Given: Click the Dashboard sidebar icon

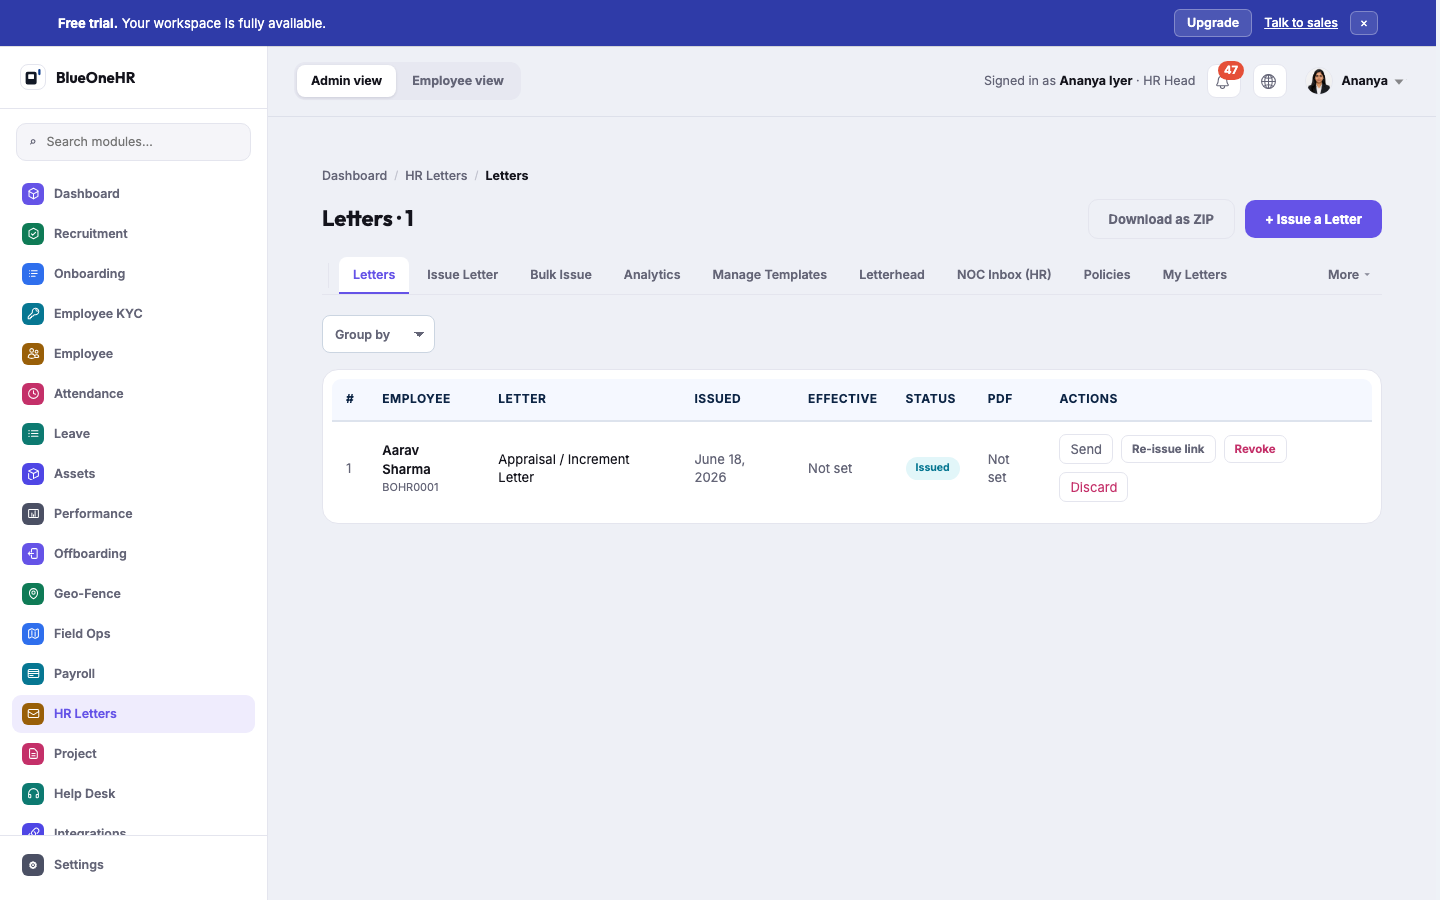Looking at the screenshot, I should click(33, 194).
